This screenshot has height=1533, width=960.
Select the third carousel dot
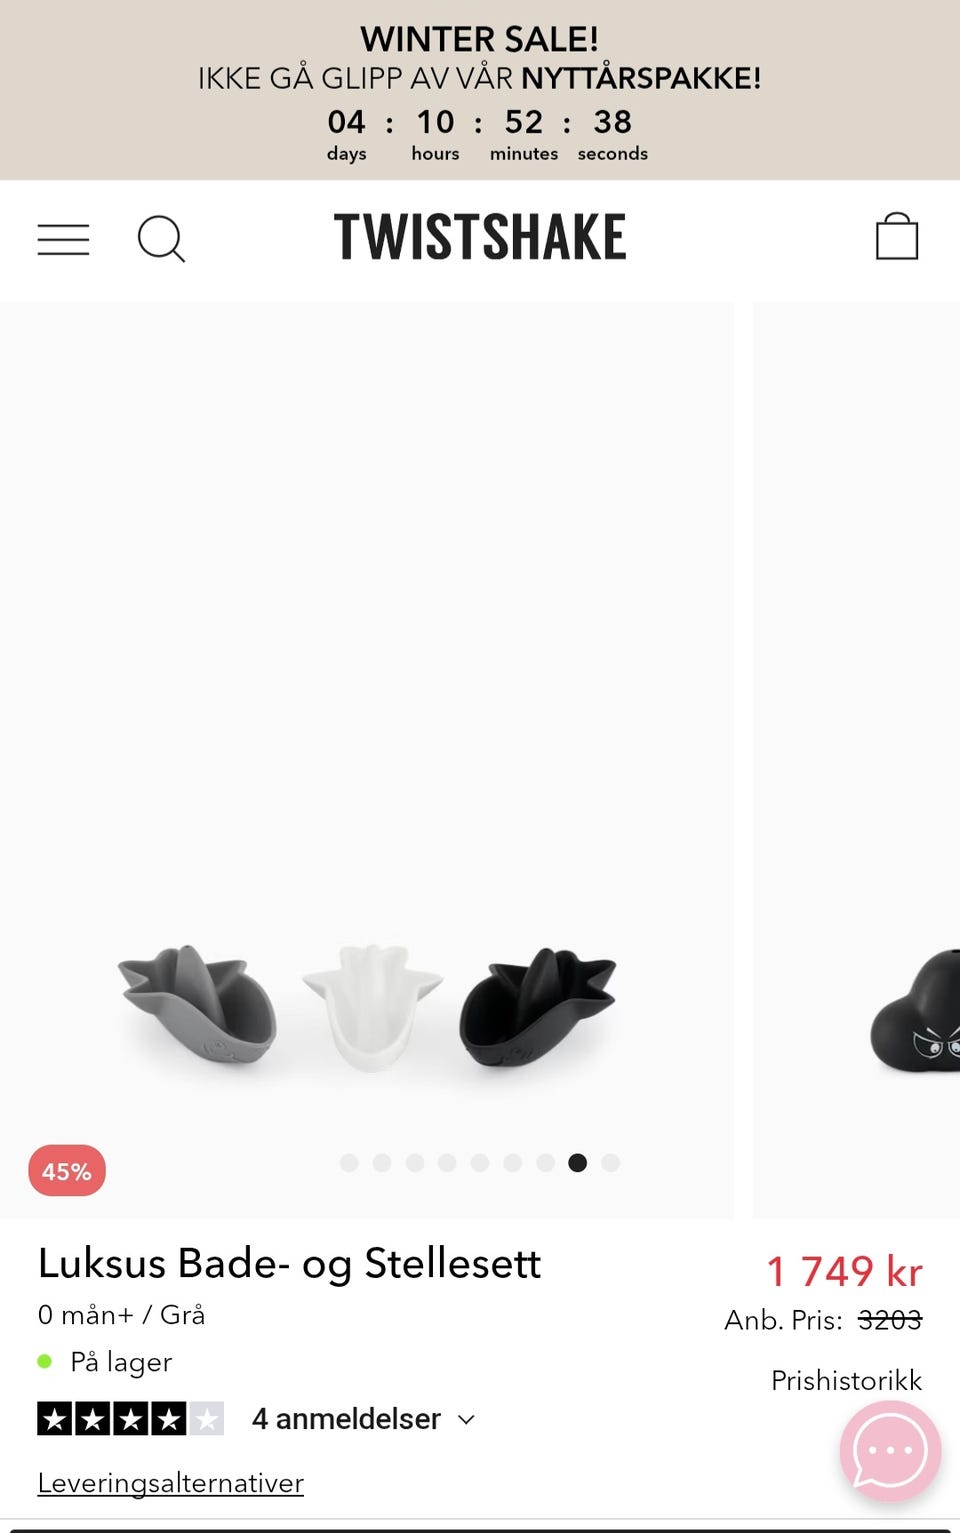(415, 1163)
